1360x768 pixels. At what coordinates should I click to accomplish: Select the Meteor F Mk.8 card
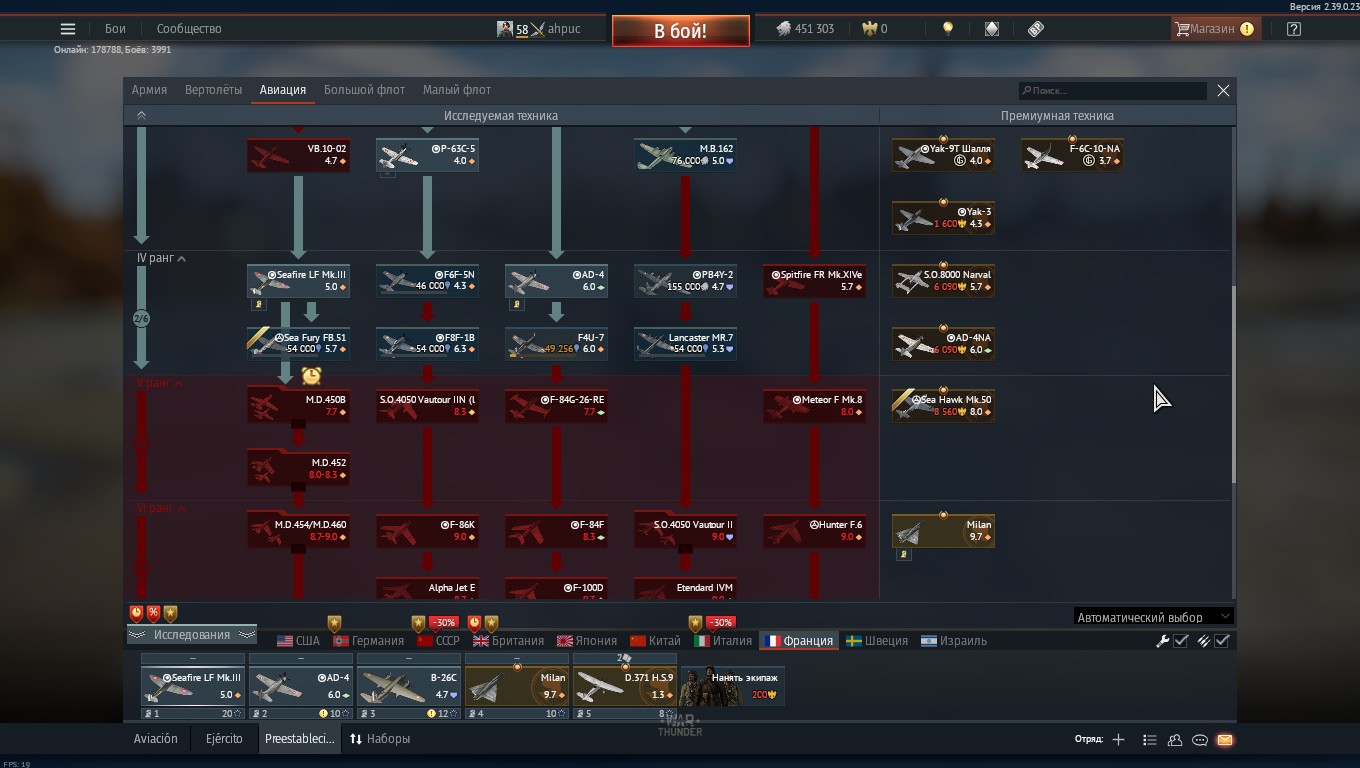tap(814, 406)
